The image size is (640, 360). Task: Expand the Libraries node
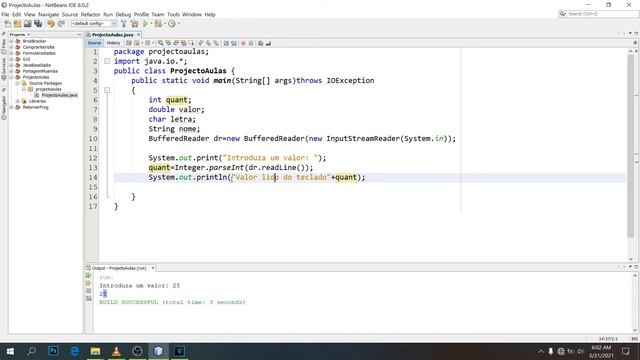point(18,101)
